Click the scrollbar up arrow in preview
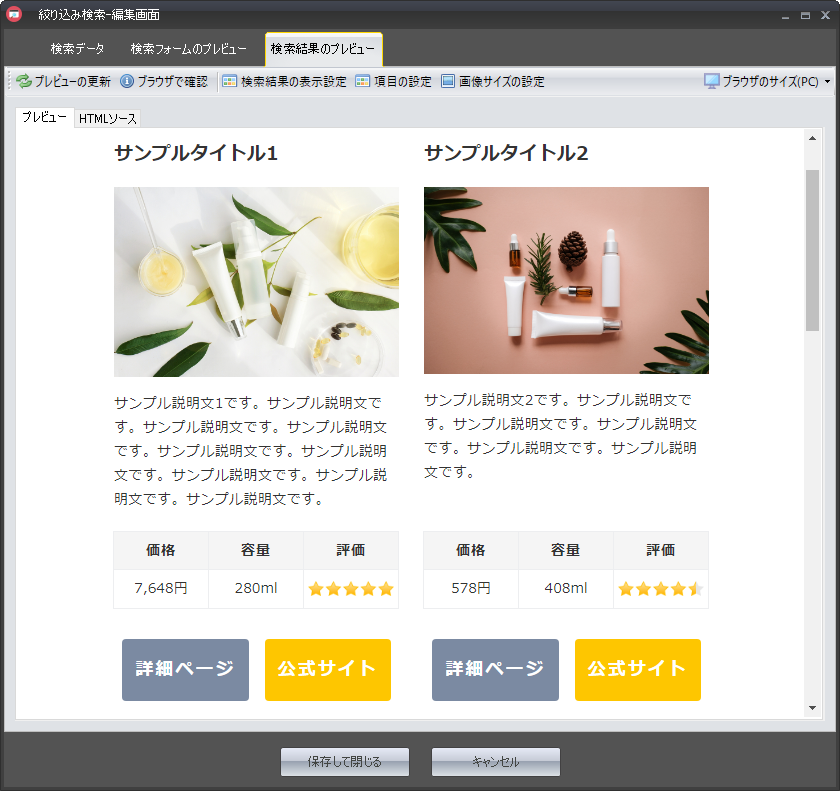 (812, 138)
